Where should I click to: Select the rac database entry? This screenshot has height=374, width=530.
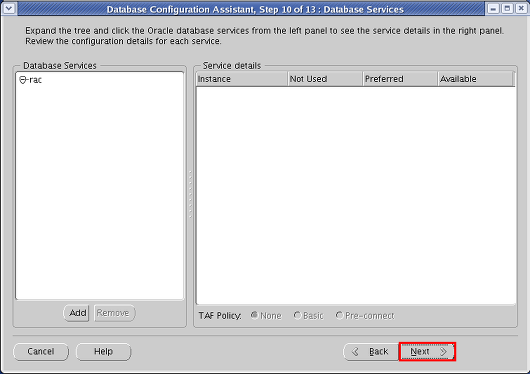click(x=35, y=80)
